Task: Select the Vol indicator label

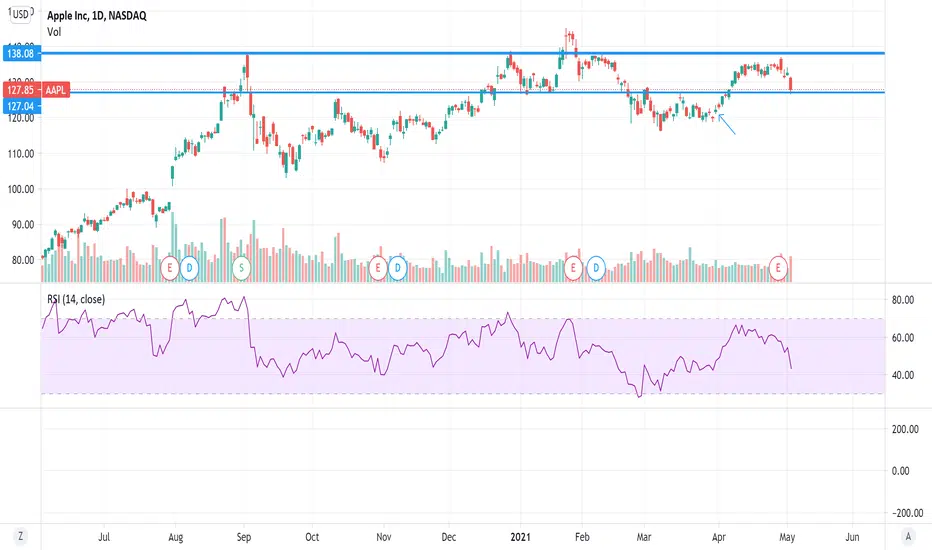Action: (54, 32)
